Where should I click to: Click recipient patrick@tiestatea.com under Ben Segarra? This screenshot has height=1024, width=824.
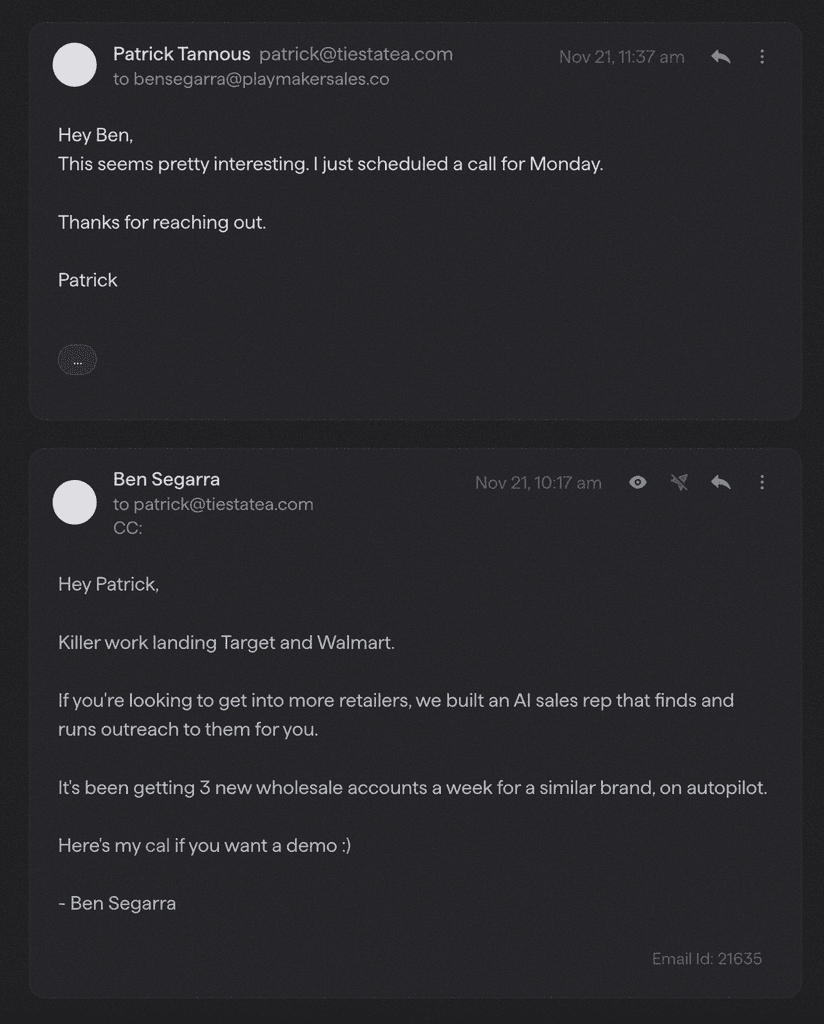click(223, 504)
